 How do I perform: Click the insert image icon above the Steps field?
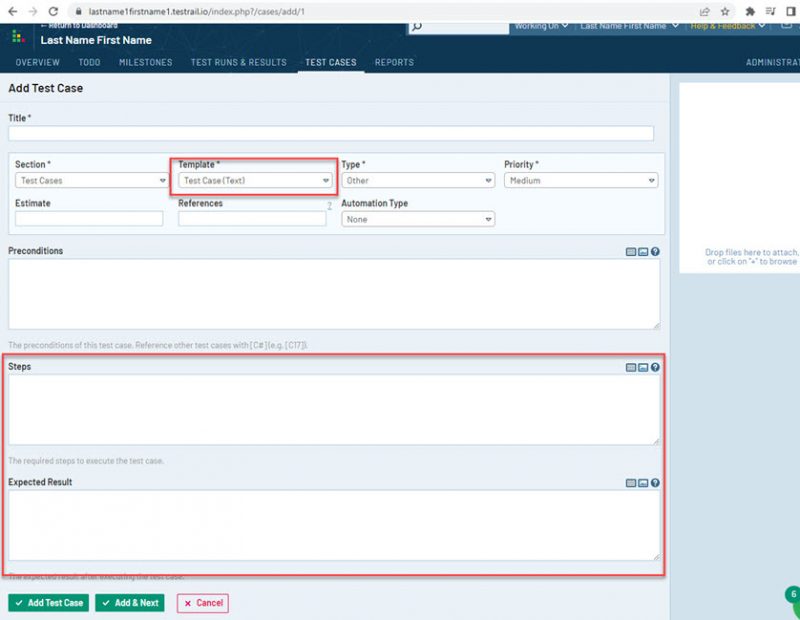coord(645,366)
